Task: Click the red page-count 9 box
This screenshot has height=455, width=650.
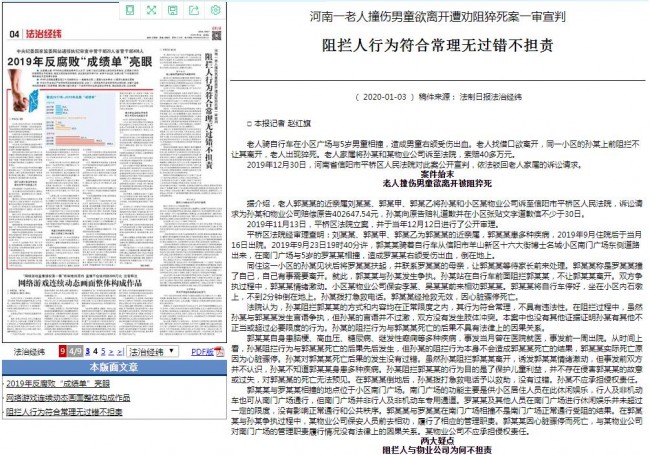Action: coord(63,351)
